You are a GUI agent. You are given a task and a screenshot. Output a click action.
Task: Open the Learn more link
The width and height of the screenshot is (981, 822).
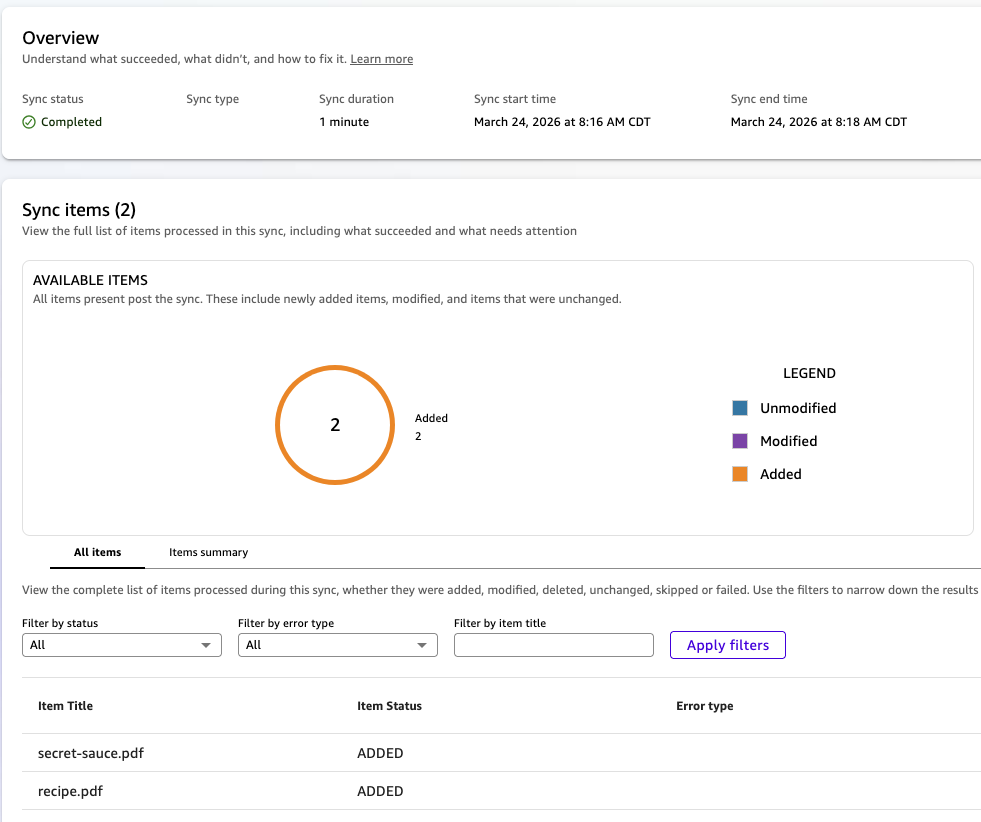coord(382,59)
